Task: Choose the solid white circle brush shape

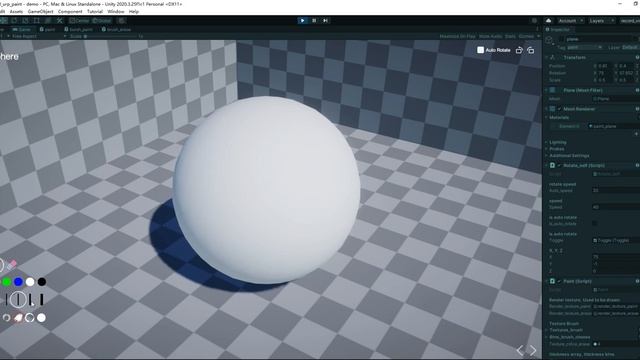Action: pos(42,318)
